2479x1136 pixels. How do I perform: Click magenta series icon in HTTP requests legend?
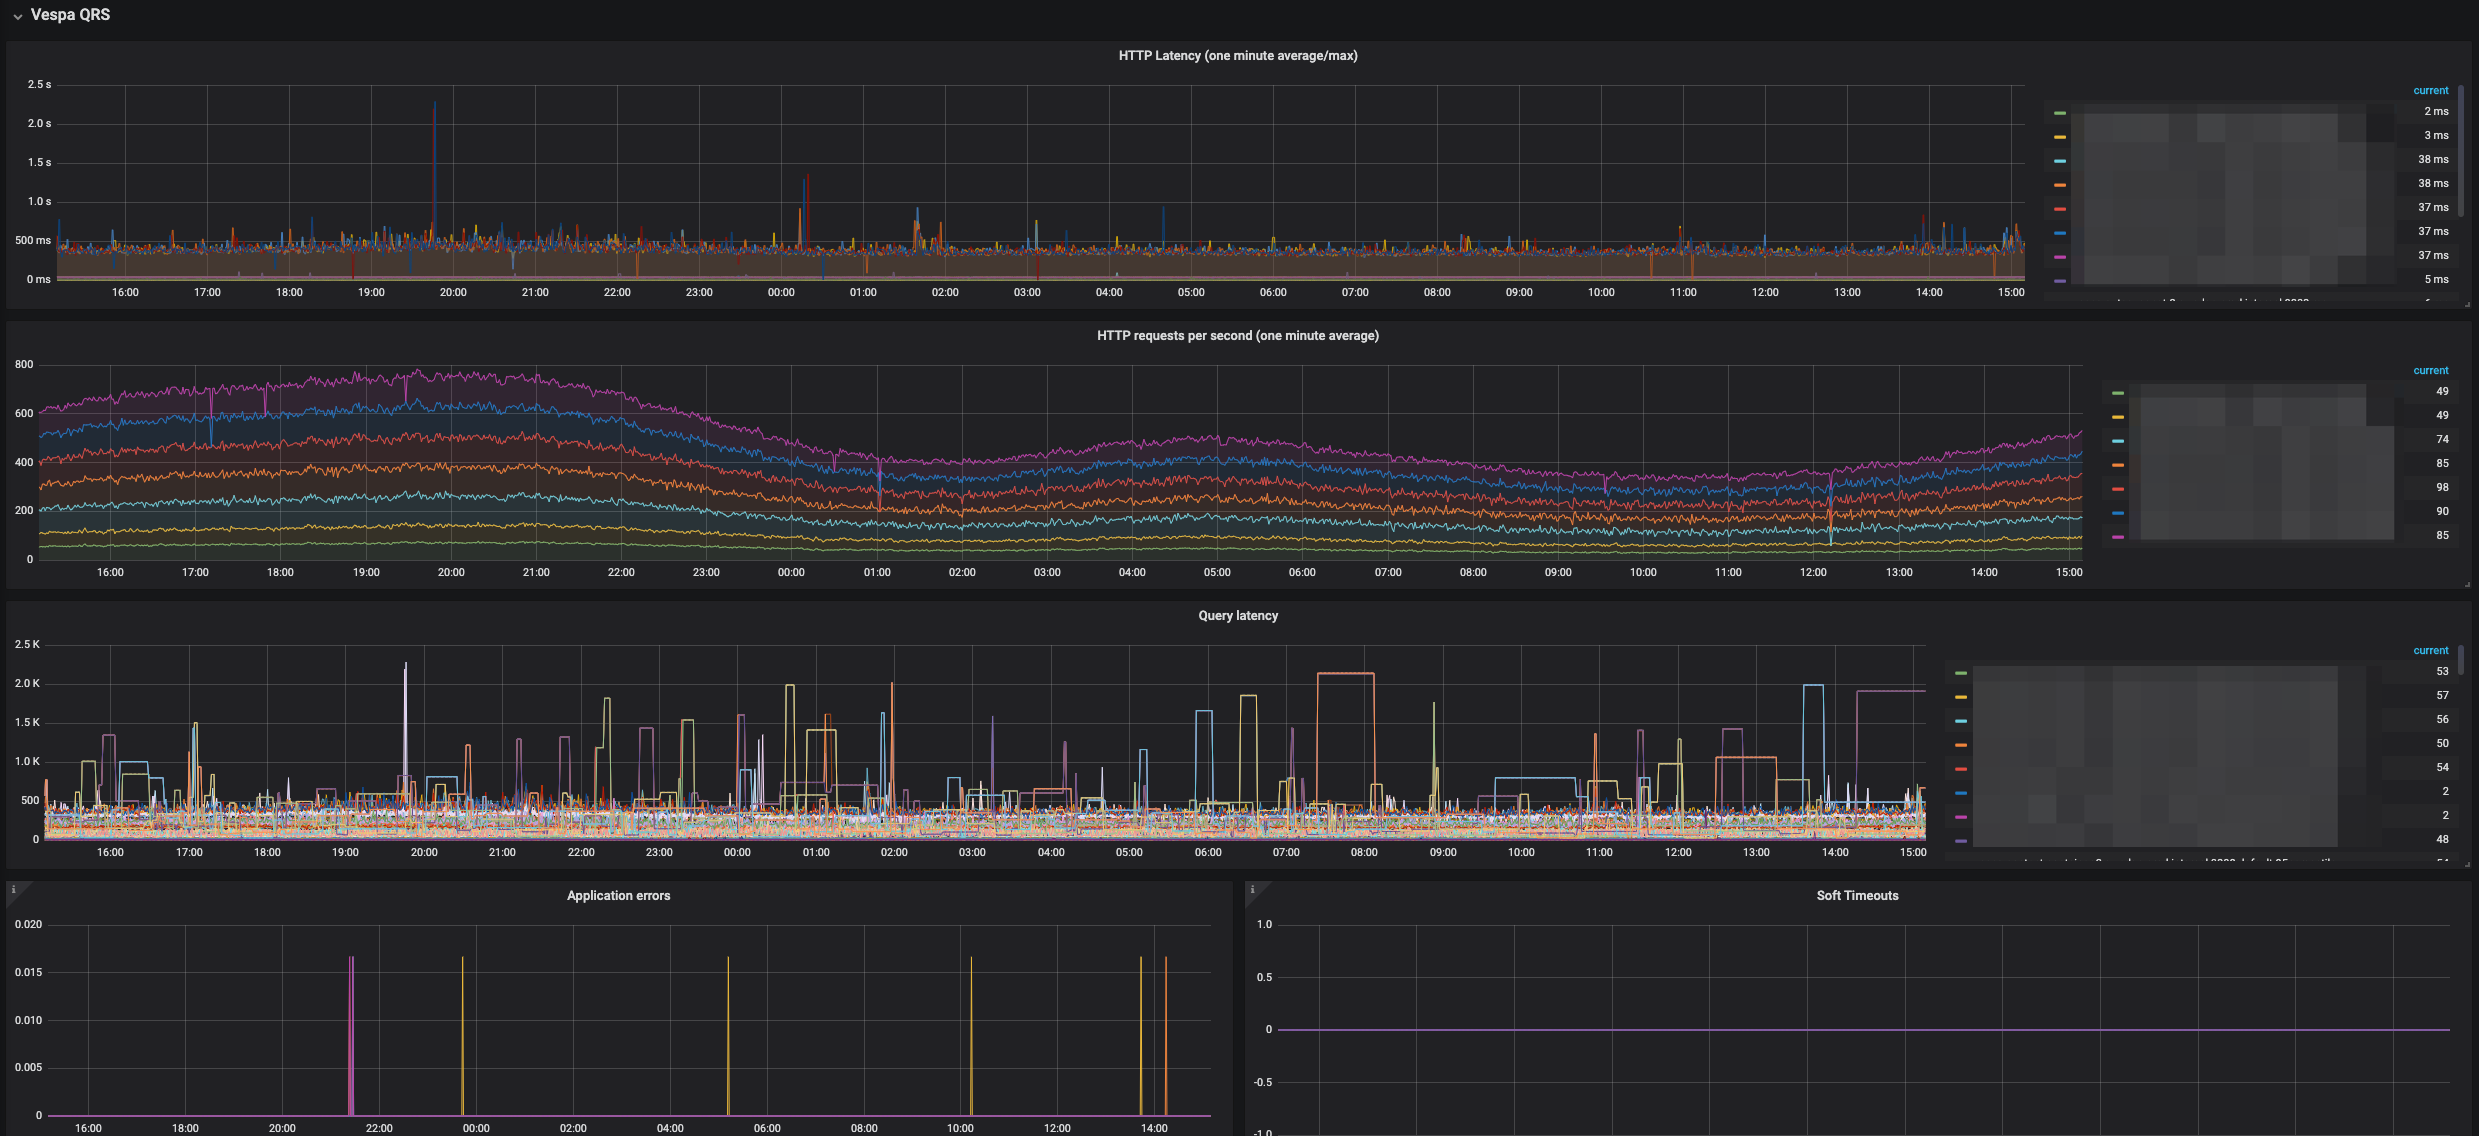point(2118,537)
